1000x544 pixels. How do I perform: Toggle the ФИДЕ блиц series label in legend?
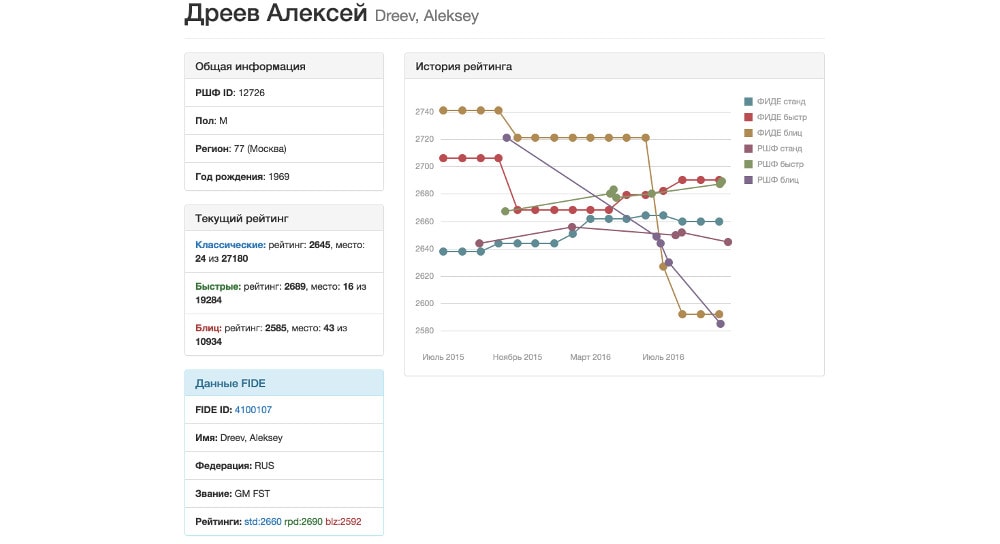(x=781, y=133)
